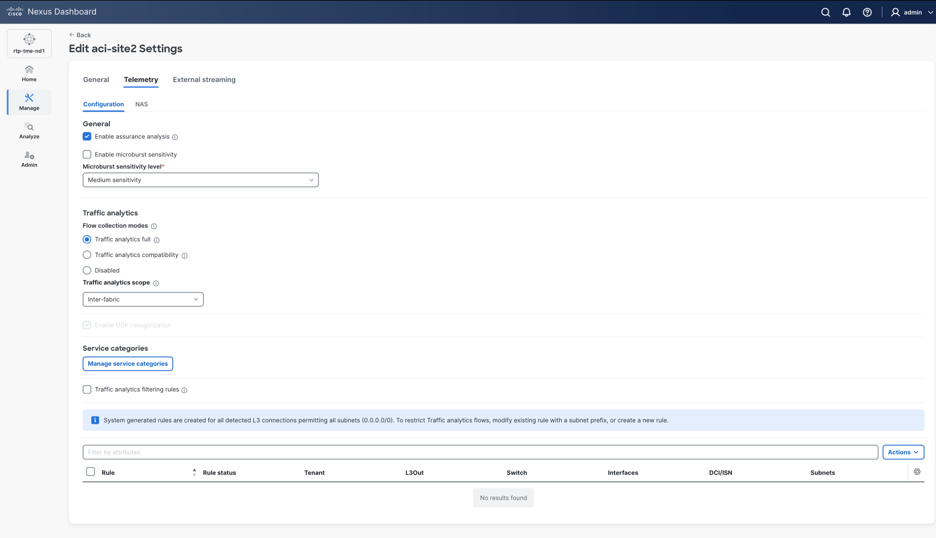This screenshot has width=936, height=538.
Task: Select Traffic analytics compatibility radio
Action: 87,254
